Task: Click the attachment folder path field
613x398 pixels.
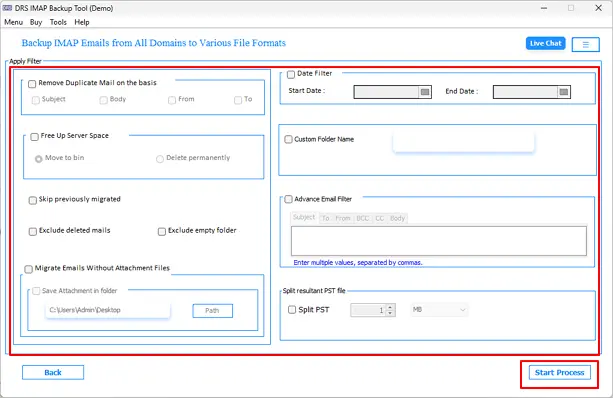Action: coord(108,310)
